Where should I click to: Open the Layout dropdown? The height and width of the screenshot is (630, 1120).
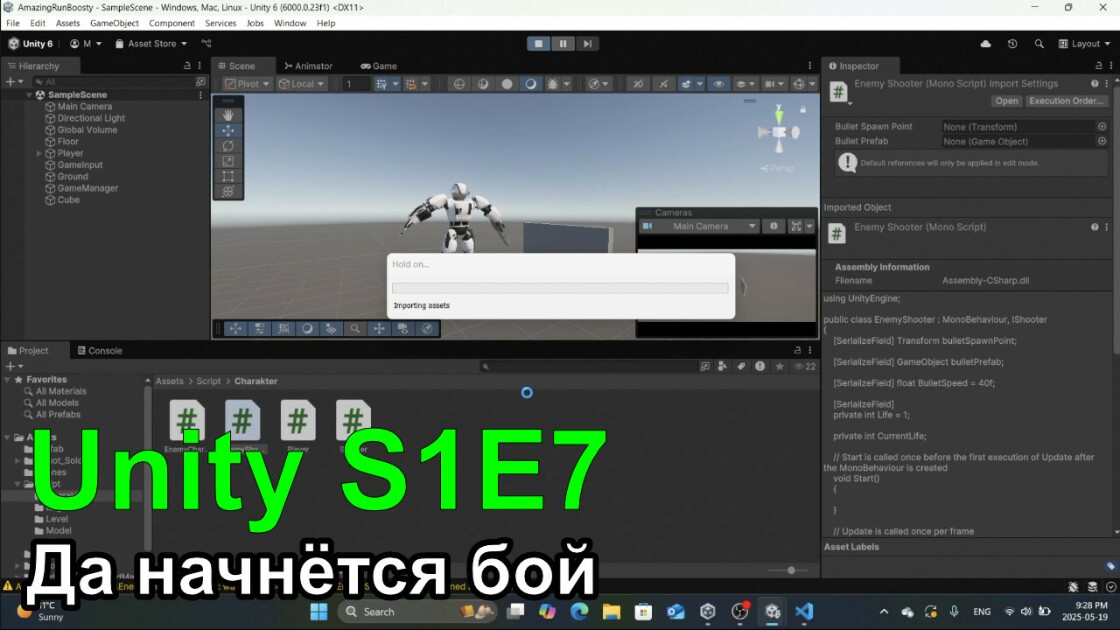tap(1084, 44)
